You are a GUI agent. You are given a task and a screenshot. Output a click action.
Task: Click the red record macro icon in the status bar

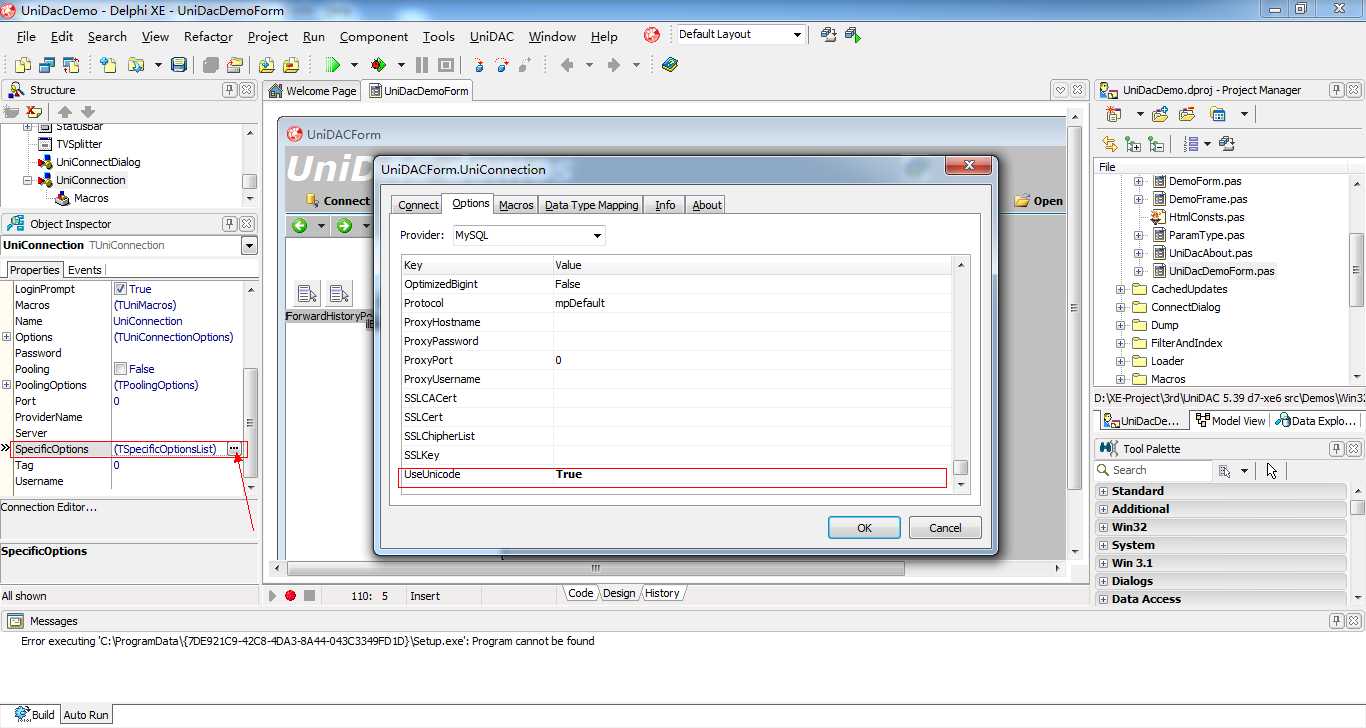[290, 595]
